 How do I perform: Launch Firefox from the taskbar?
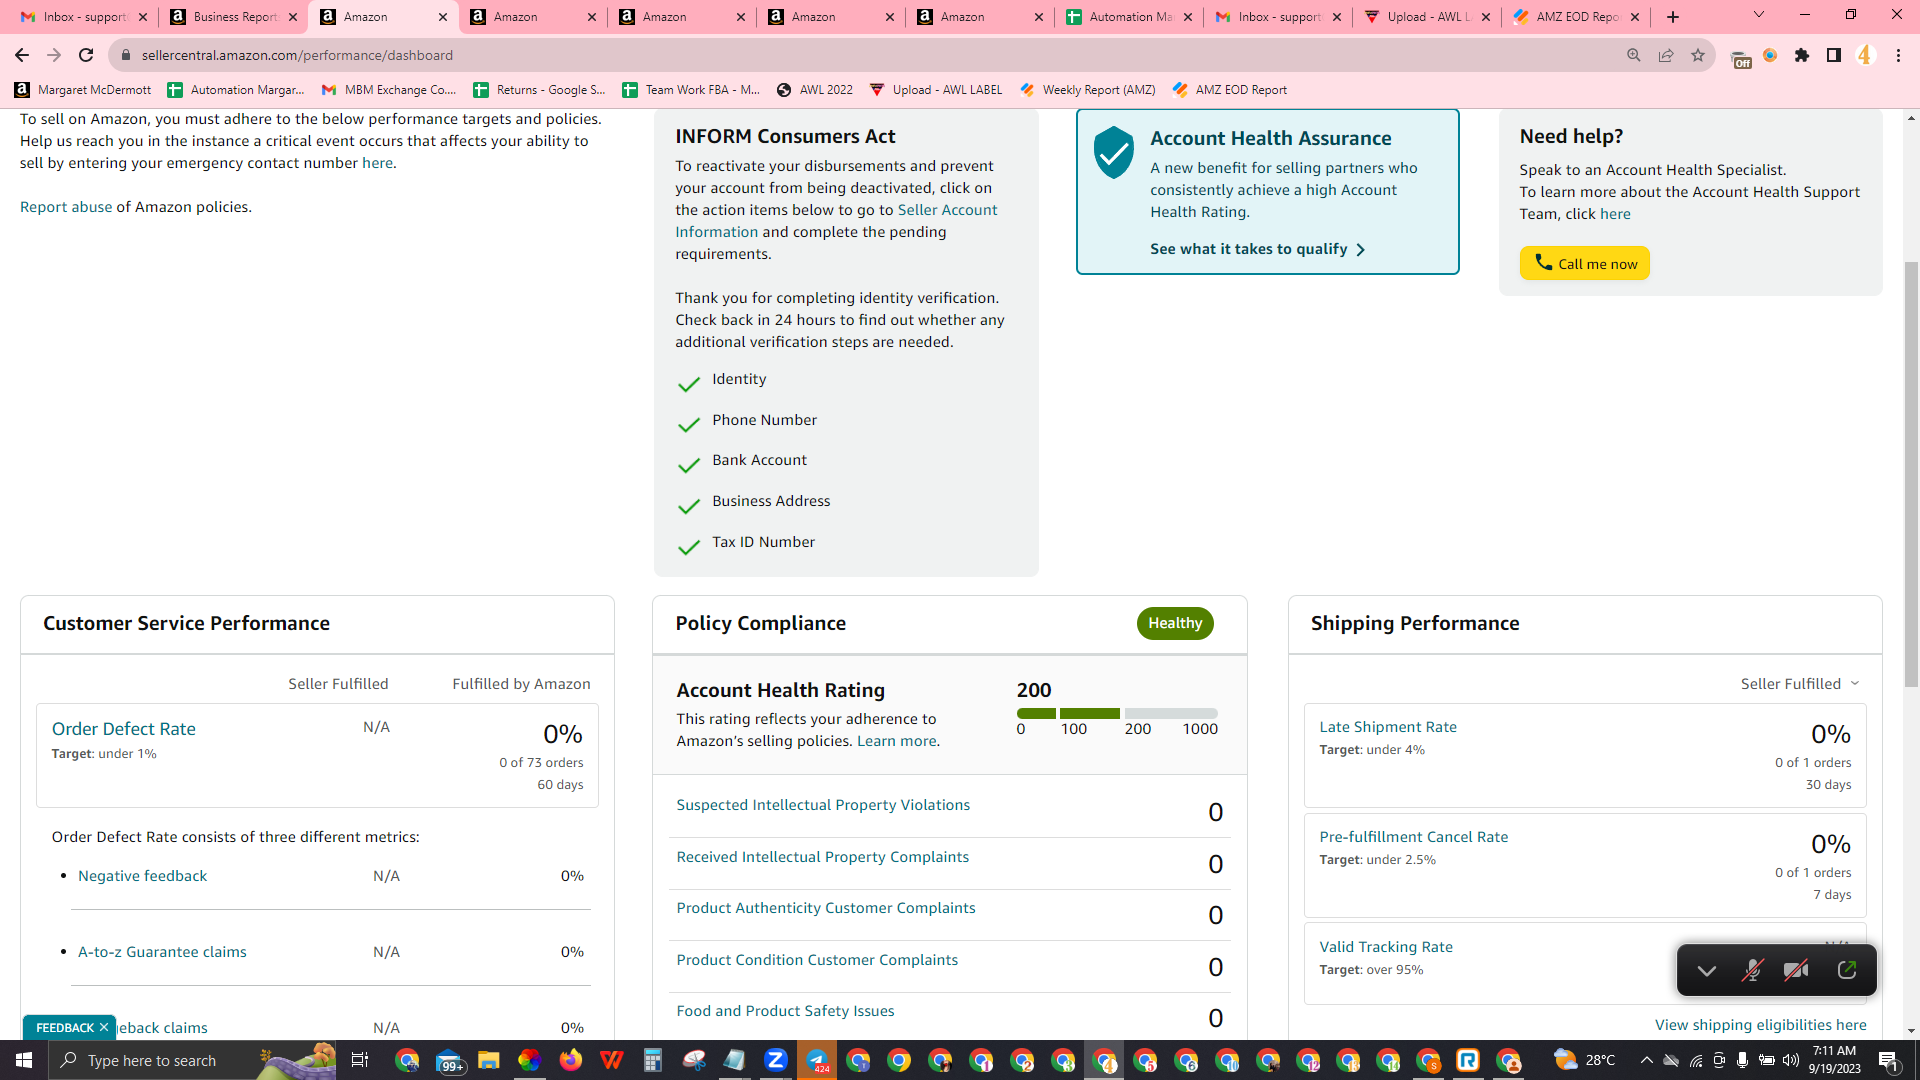coord(570,1060)
